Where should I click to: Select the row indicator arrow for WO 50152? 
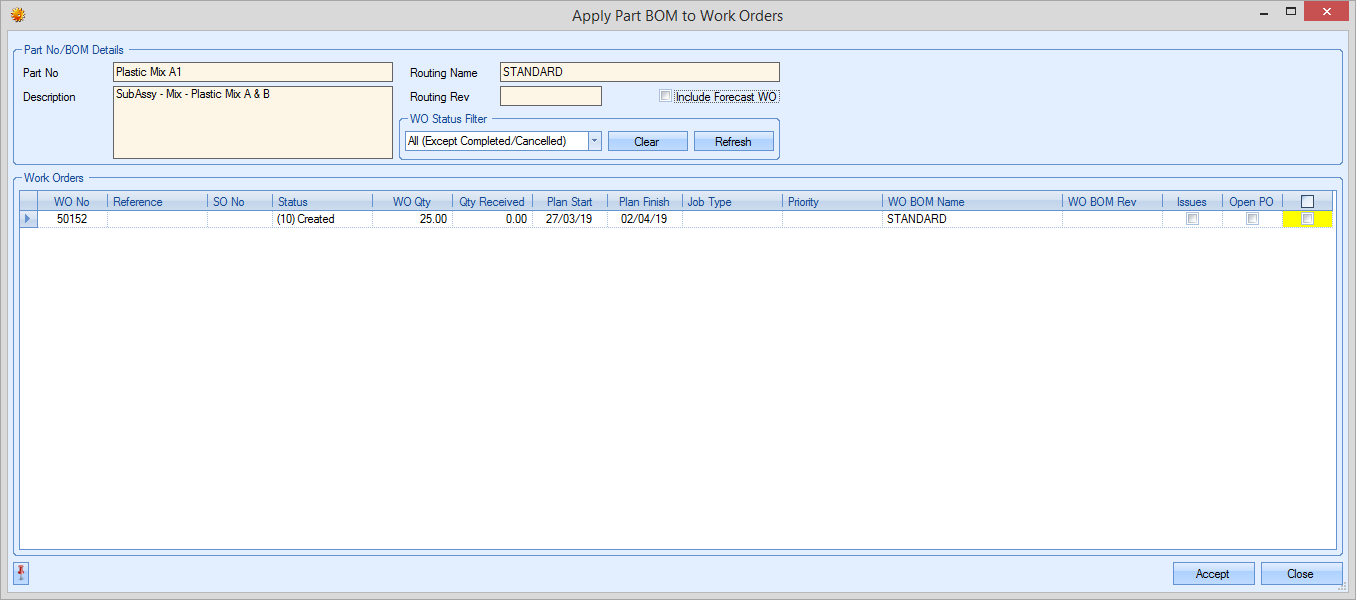tap(28, 219)
